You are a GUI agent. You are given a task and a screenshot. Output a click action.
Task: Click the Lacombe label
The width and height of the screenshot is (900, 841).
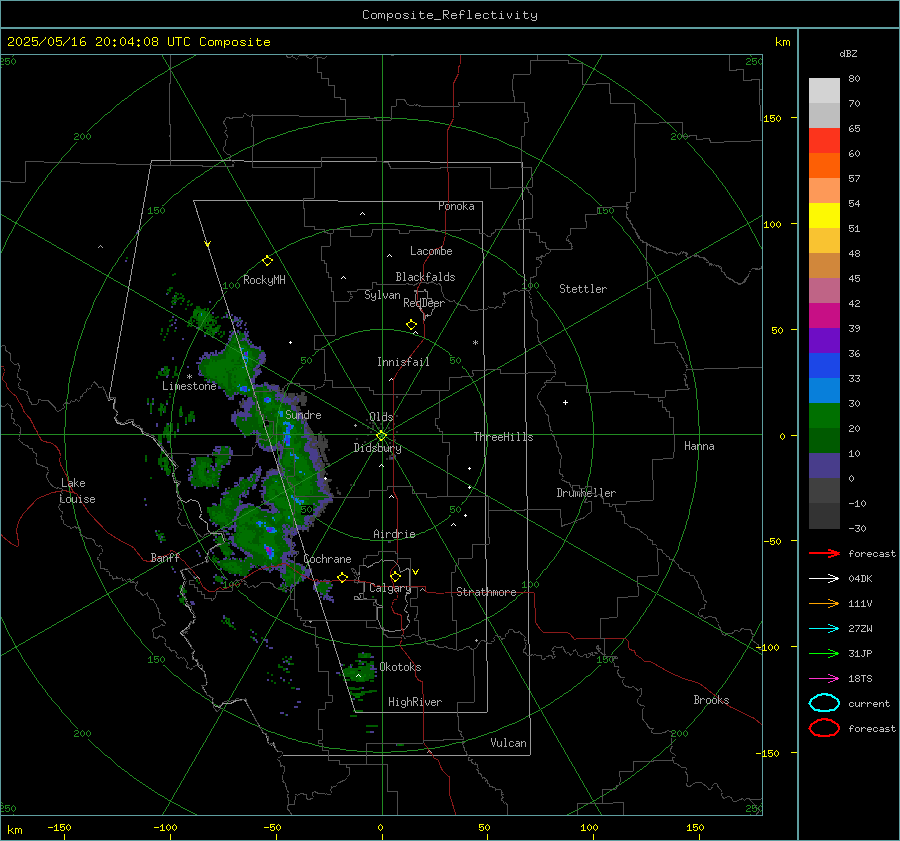coord(431,251)
